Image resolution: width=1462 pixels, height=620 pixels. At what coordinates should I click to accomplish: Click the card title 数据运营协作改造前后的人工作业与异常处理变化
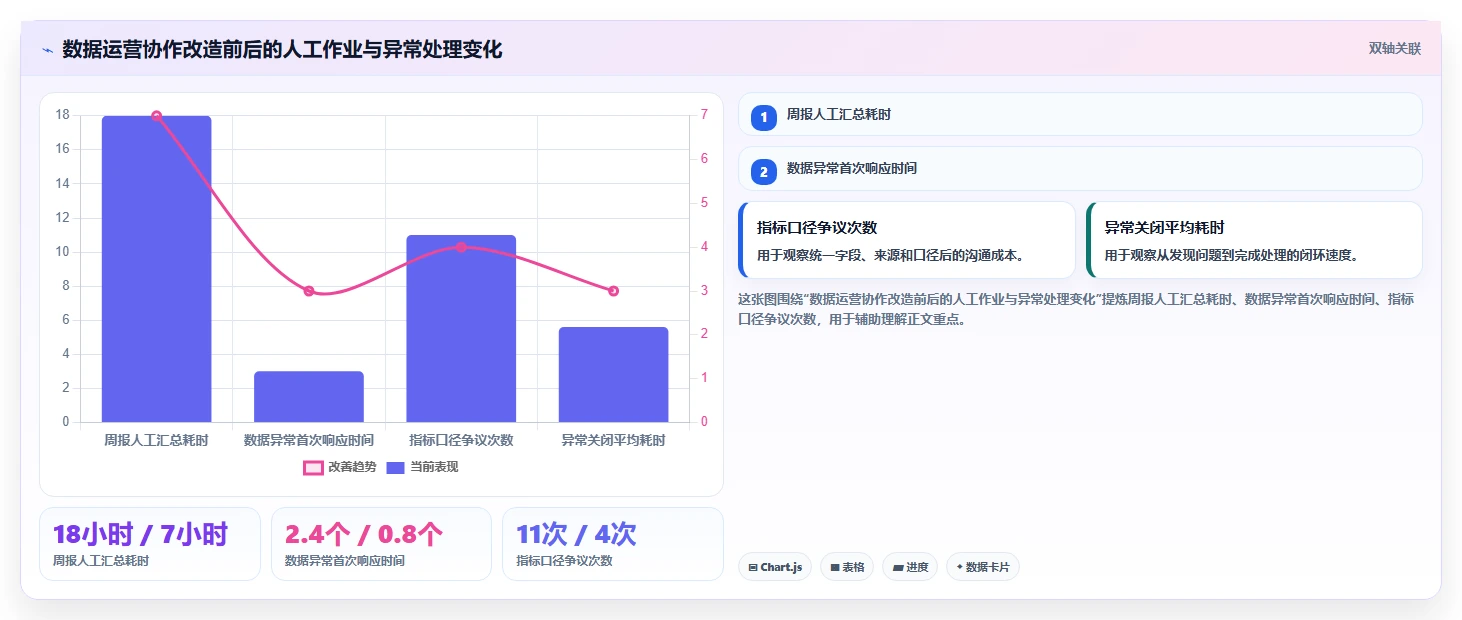[282, 49]
